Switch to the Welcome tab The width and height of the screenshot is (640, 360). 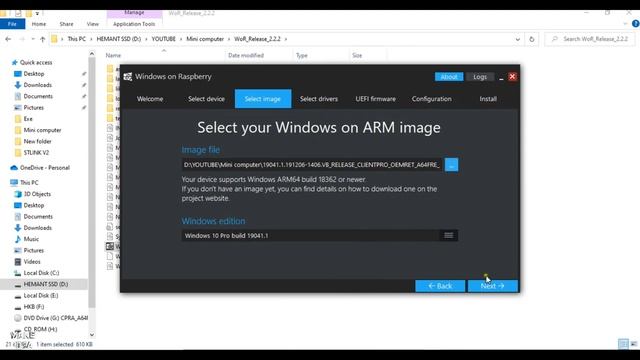click(150, 99)
